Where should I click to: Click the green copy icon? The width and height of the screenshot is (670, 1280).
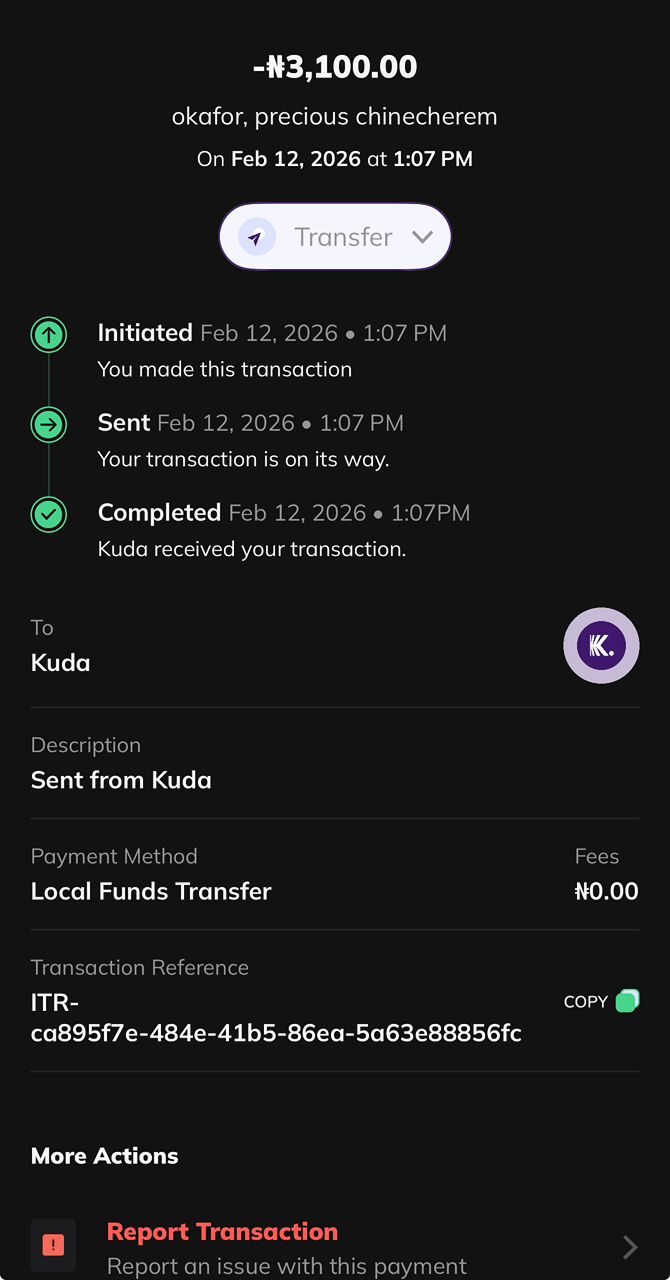tap(627, 1001)
